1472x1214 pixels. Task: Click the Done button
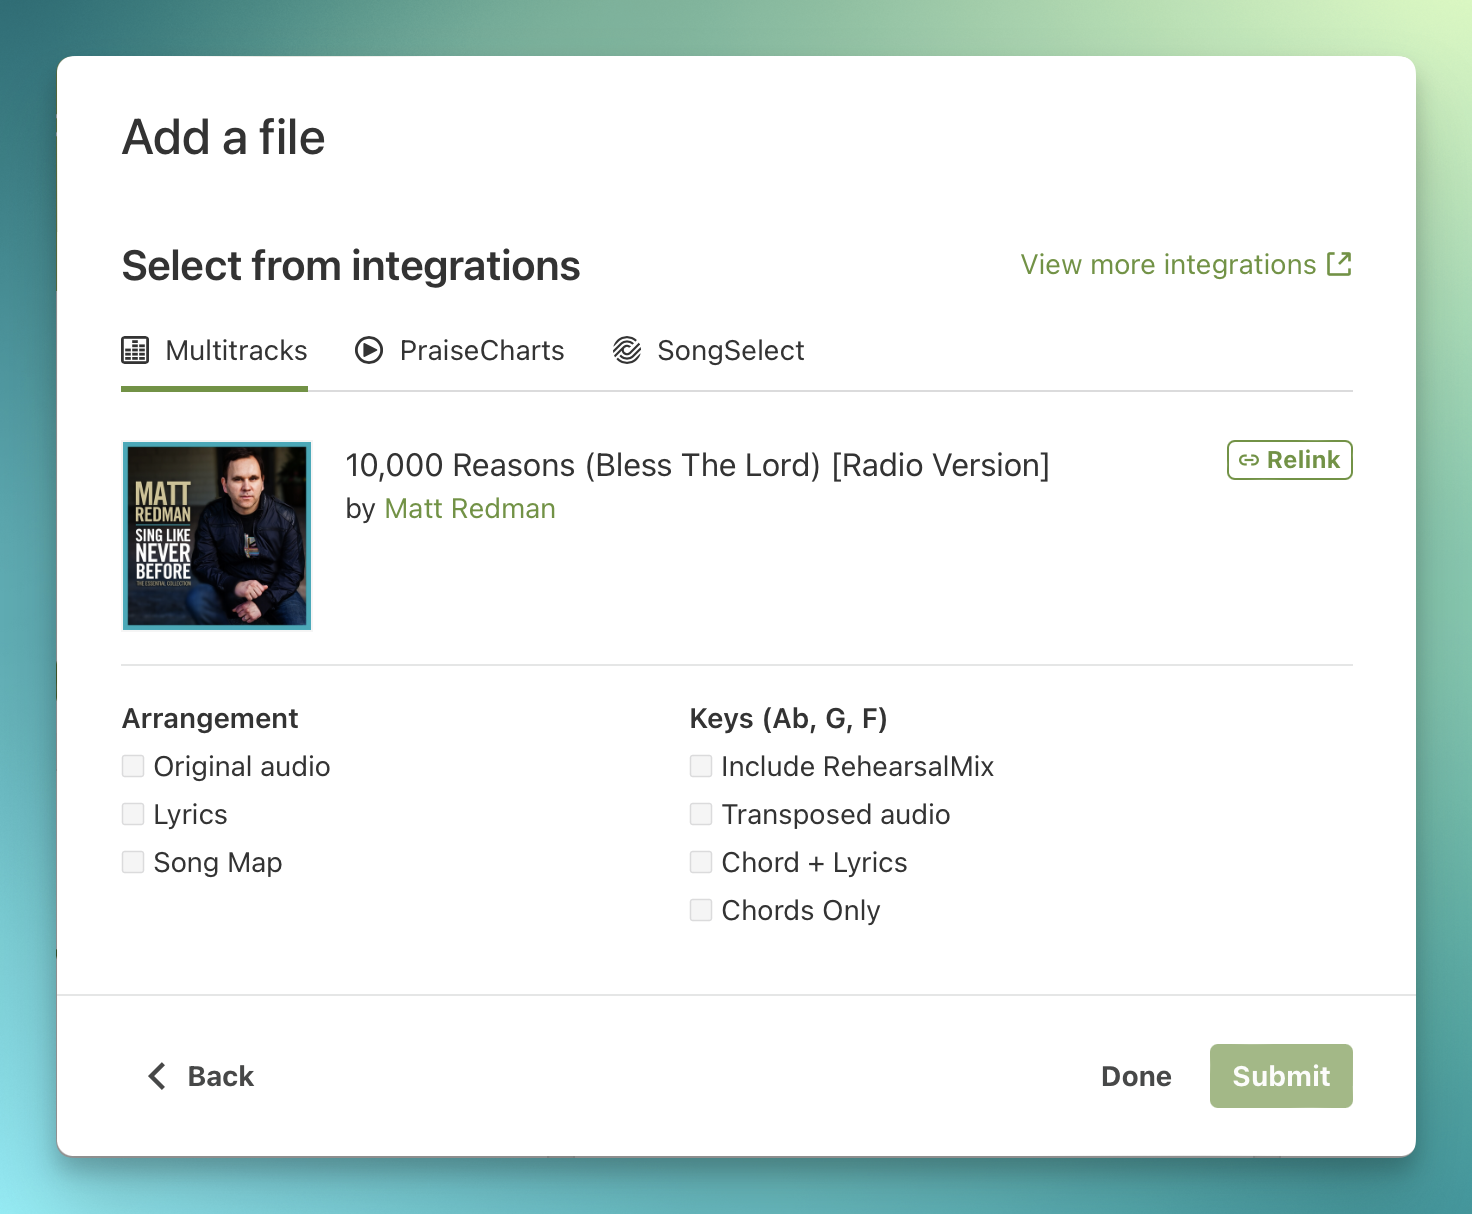tap(1136, 1076)
